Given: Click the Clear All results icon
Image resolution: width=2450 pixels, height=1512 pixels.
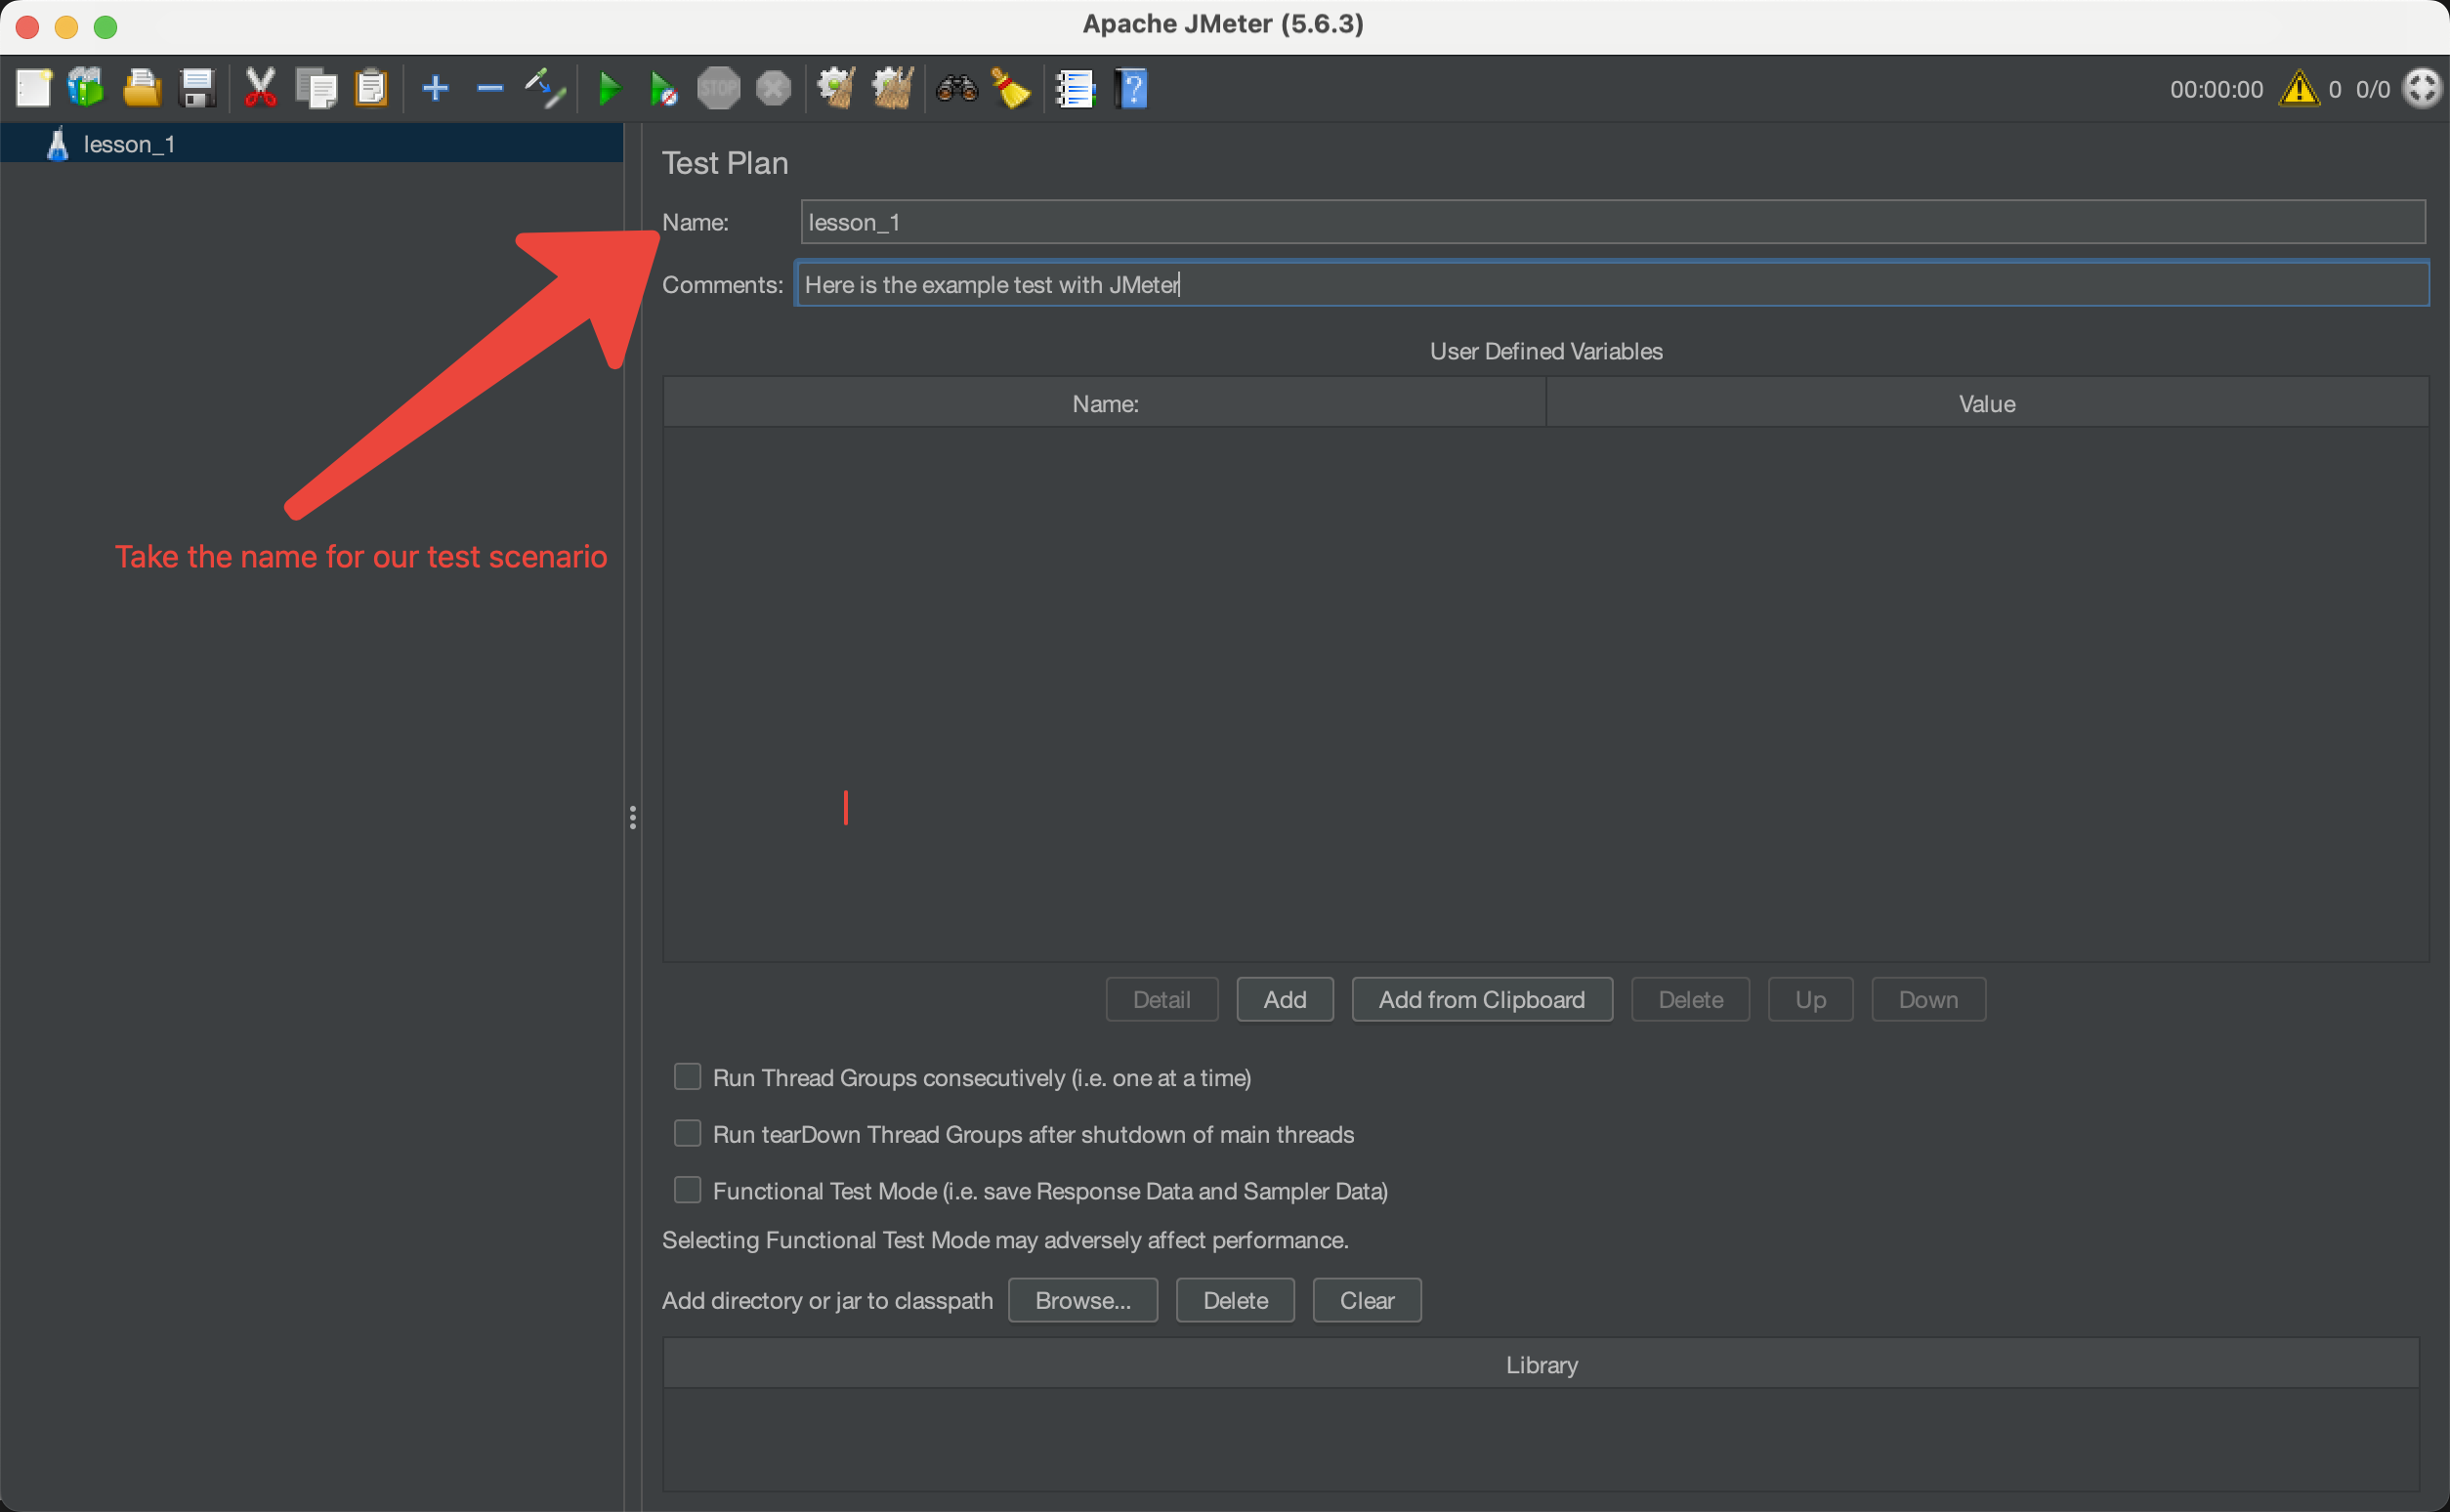Looking at the screenshot, I should tap(892, 89).
